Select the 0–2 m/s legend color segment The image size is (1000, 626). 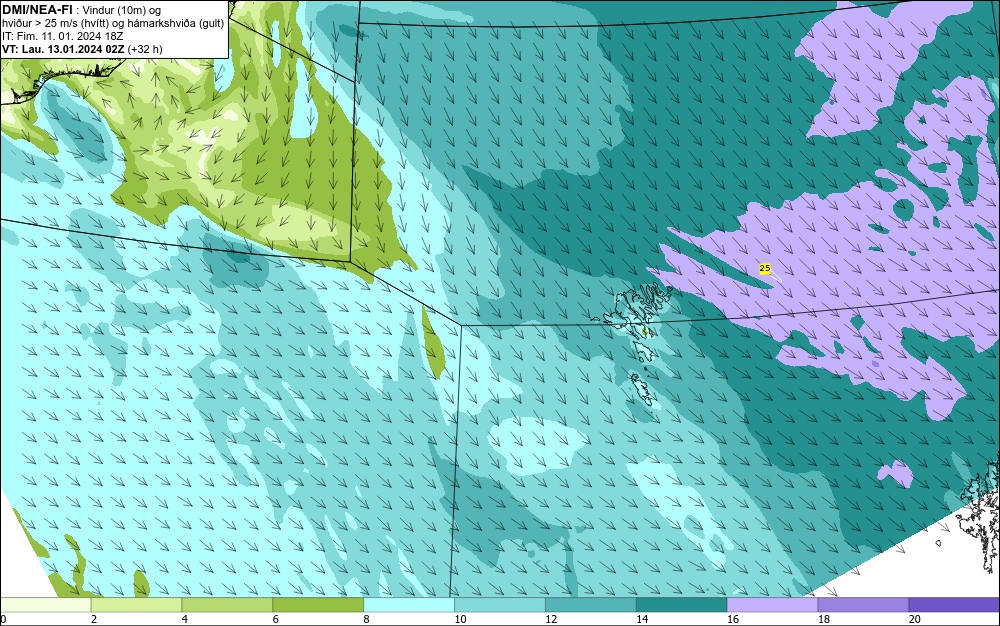point(46,604)
